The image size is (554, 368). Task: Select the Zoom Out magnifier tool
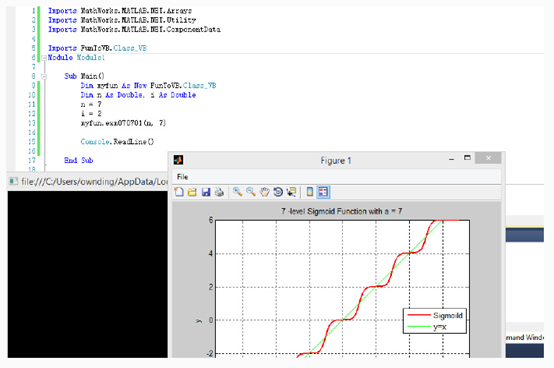click(x=251, y=192)
